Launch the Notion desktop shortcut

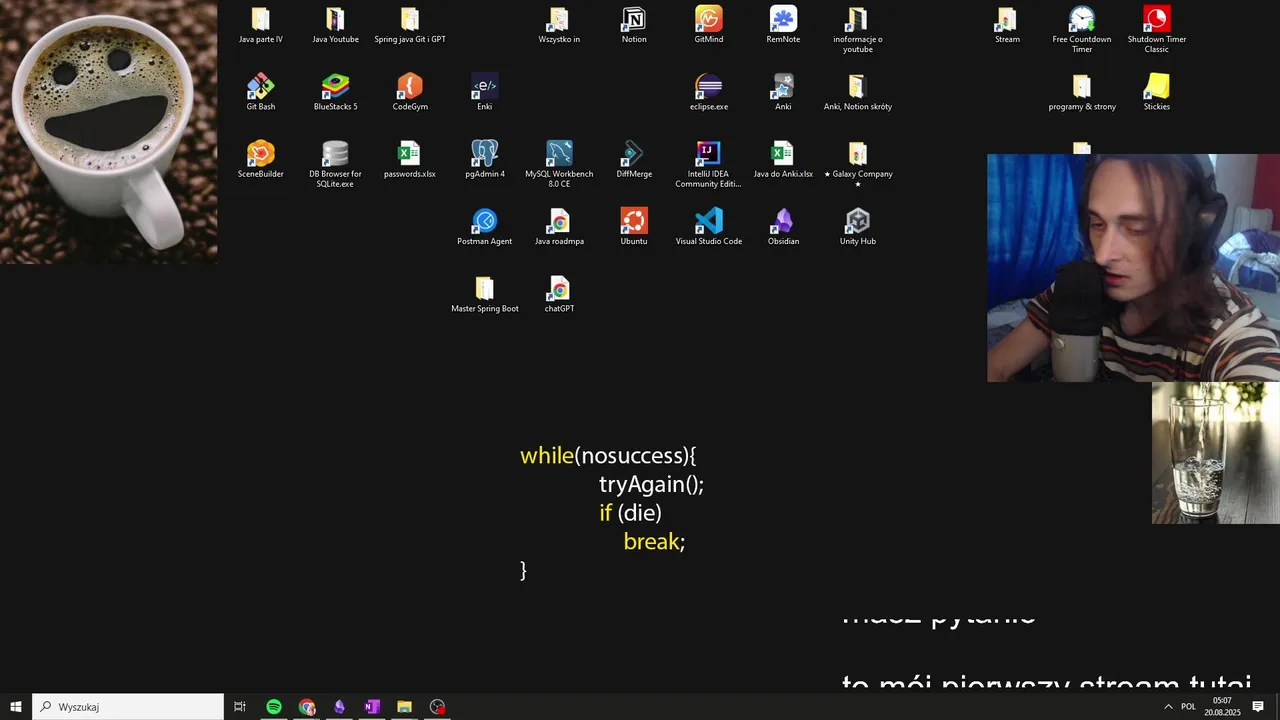634,26
